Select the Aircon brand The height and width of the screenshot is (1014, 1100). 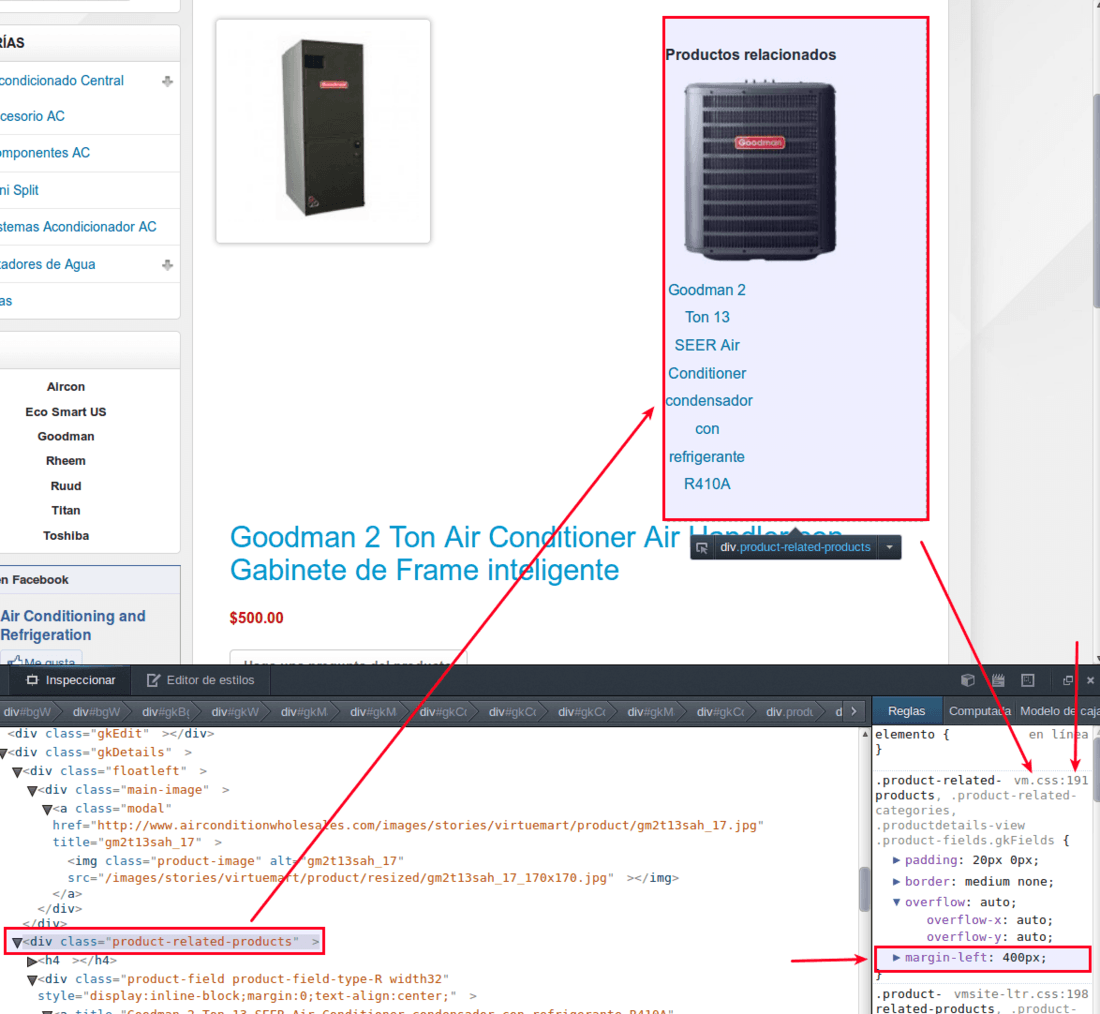[66, 387]
